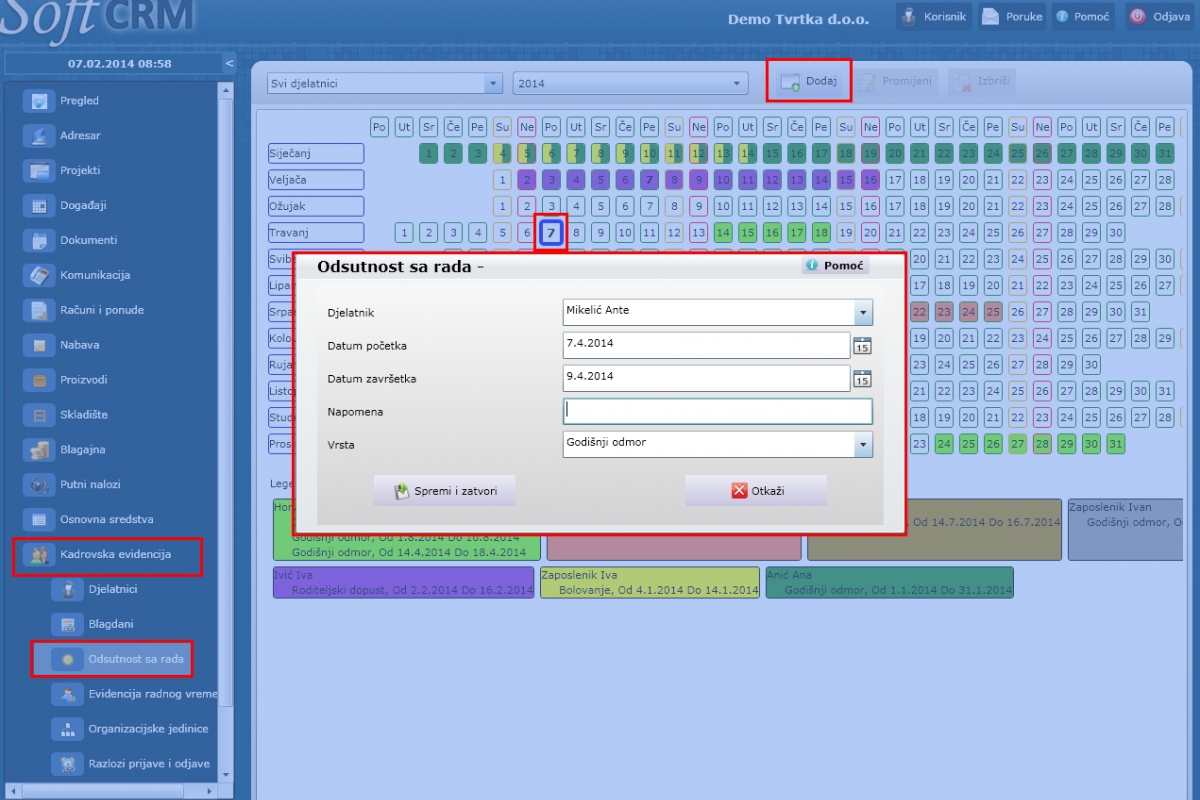Click the Napomena note field
Image resolution: width=1200 pixels, height=800 pixels.
coord(718,411)
